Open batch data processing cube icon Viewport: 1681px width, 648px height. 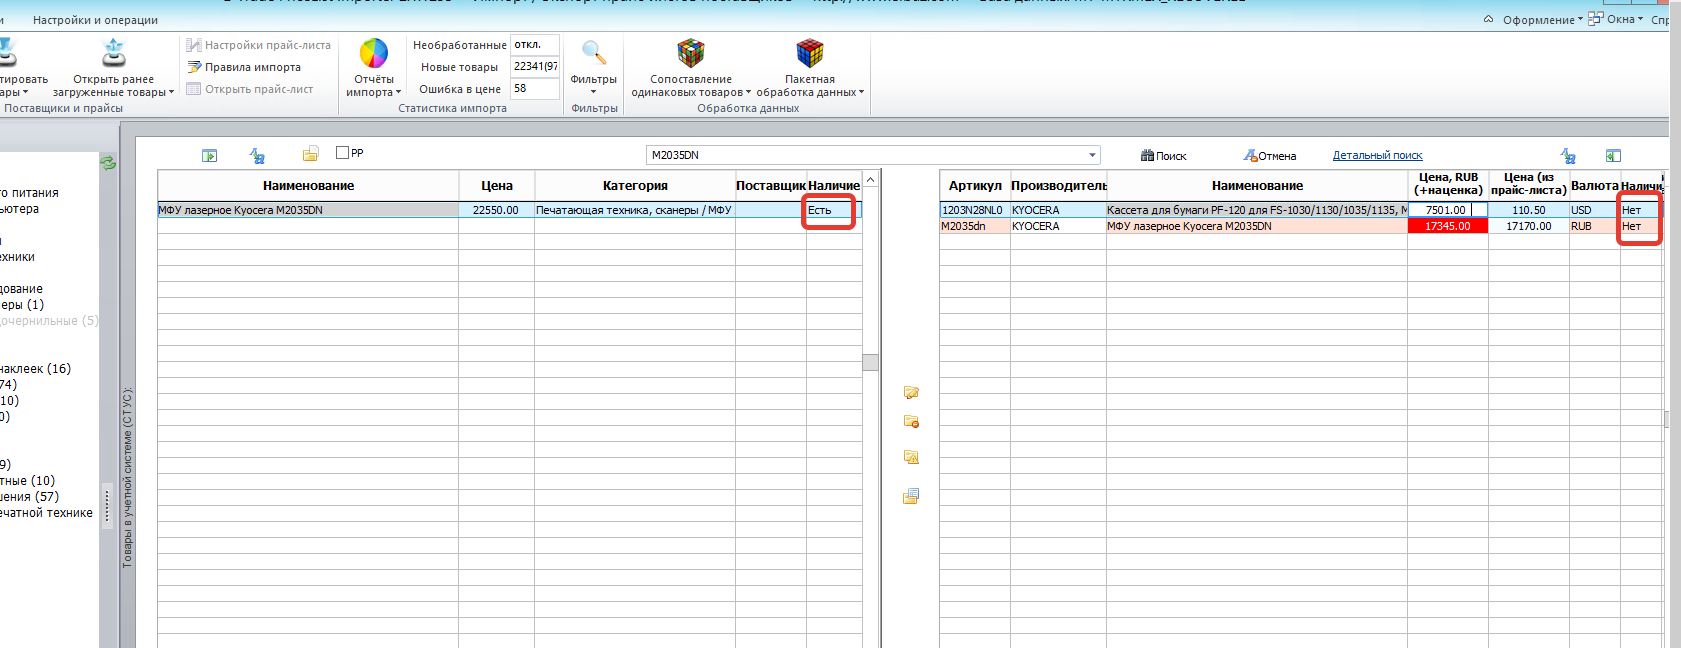tap(810, 53)
